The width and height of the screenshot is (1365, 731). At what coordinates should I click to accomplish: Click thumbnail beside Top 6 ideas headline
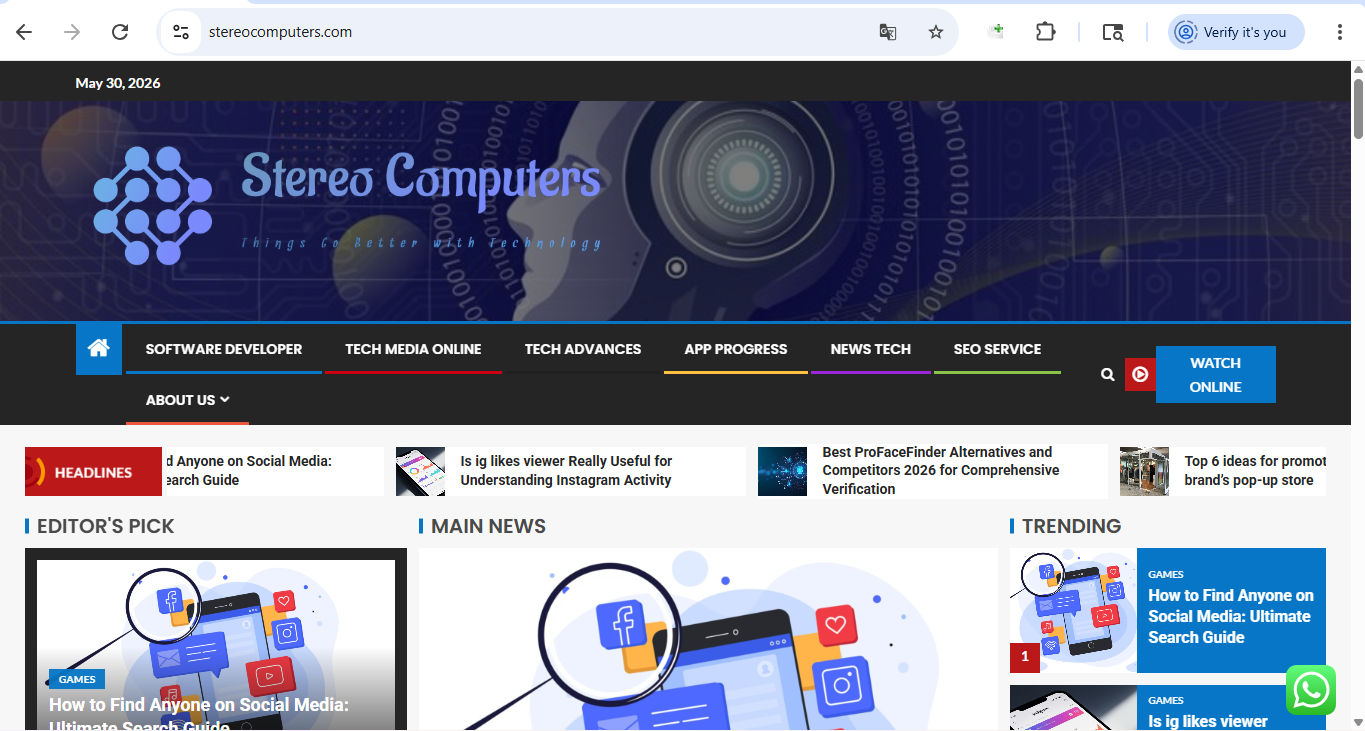pos(1144,471)
